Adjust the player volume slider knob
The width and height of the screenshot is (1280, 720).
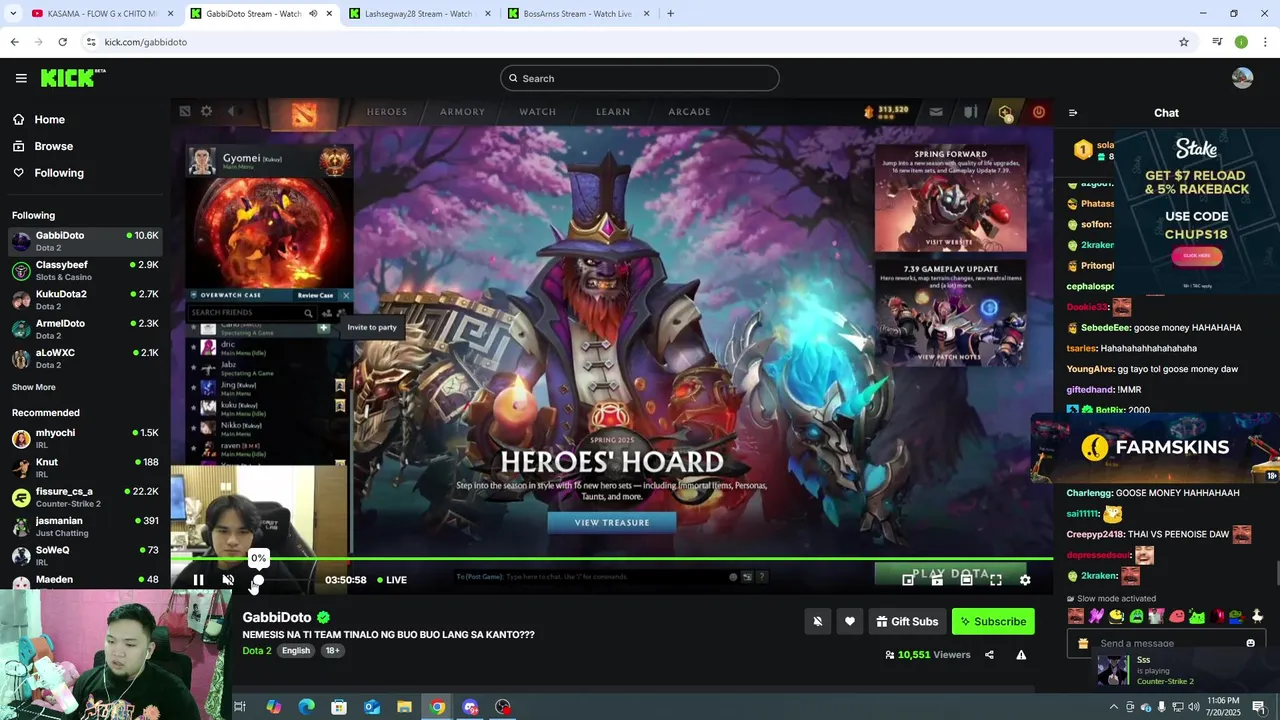[x=258, y=580]
